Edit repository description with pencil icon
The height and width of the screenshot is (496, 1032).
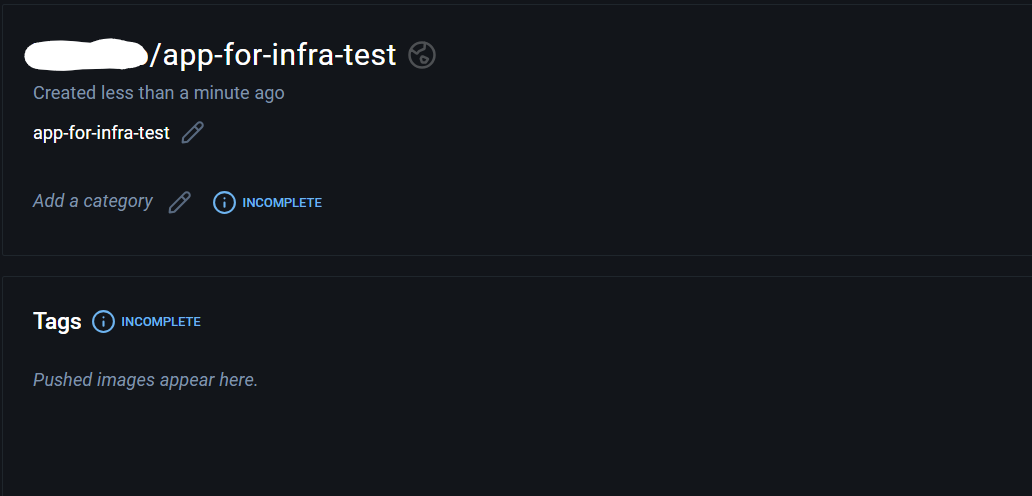point(193,133)
